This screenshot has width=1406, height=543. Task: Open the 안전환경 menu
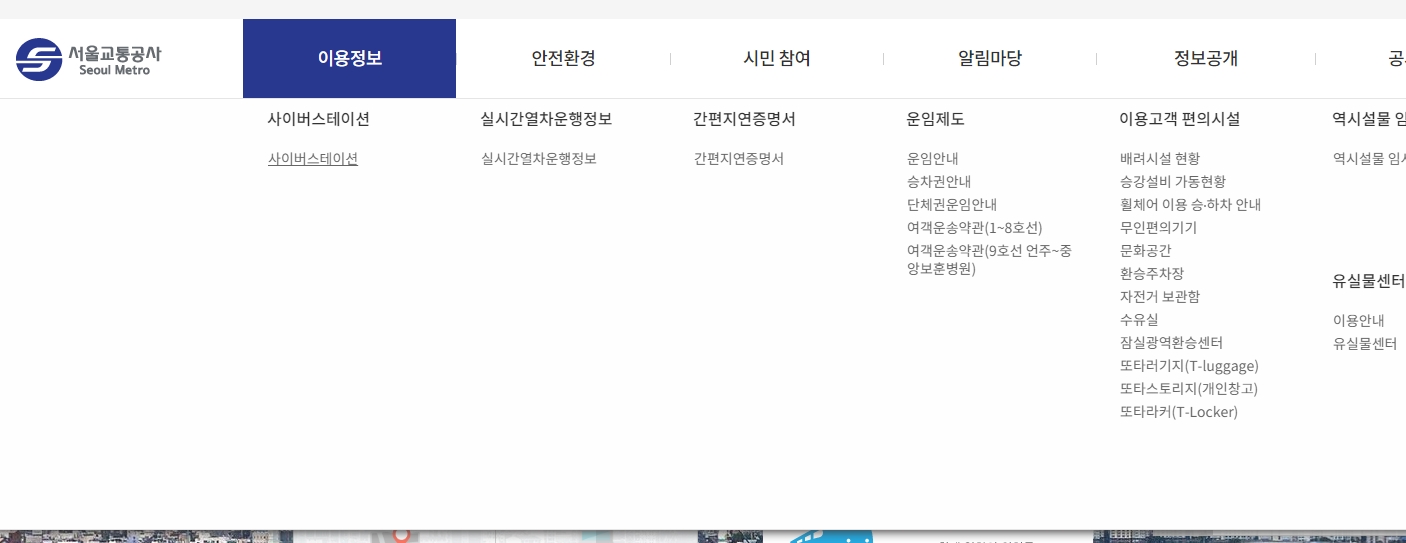[x=563, y=58]
